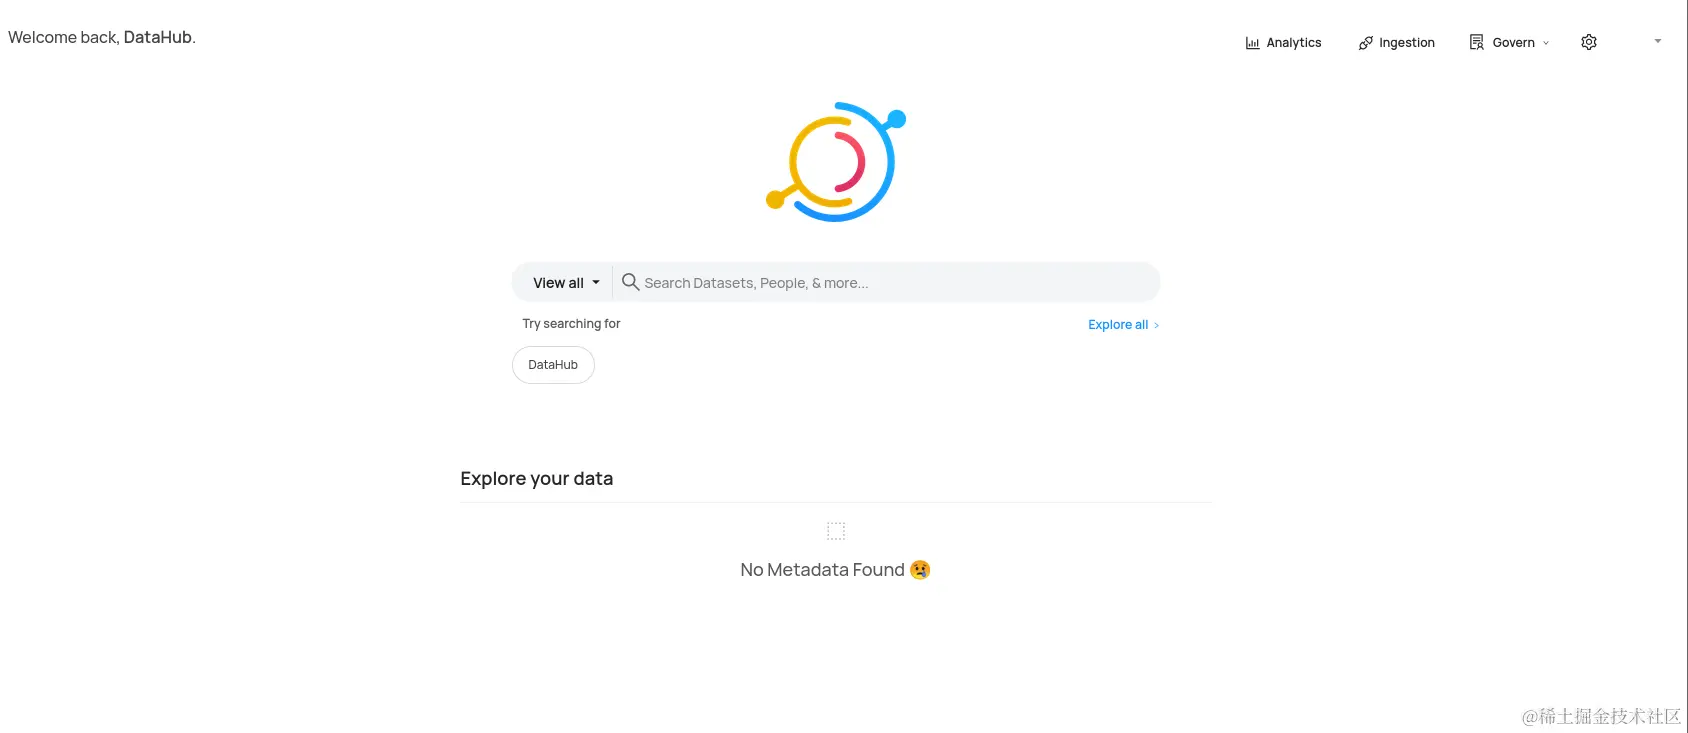This screenshot has width=1688, height=733.
Task: Click the Govern document icon
Action: (1476, 42)
